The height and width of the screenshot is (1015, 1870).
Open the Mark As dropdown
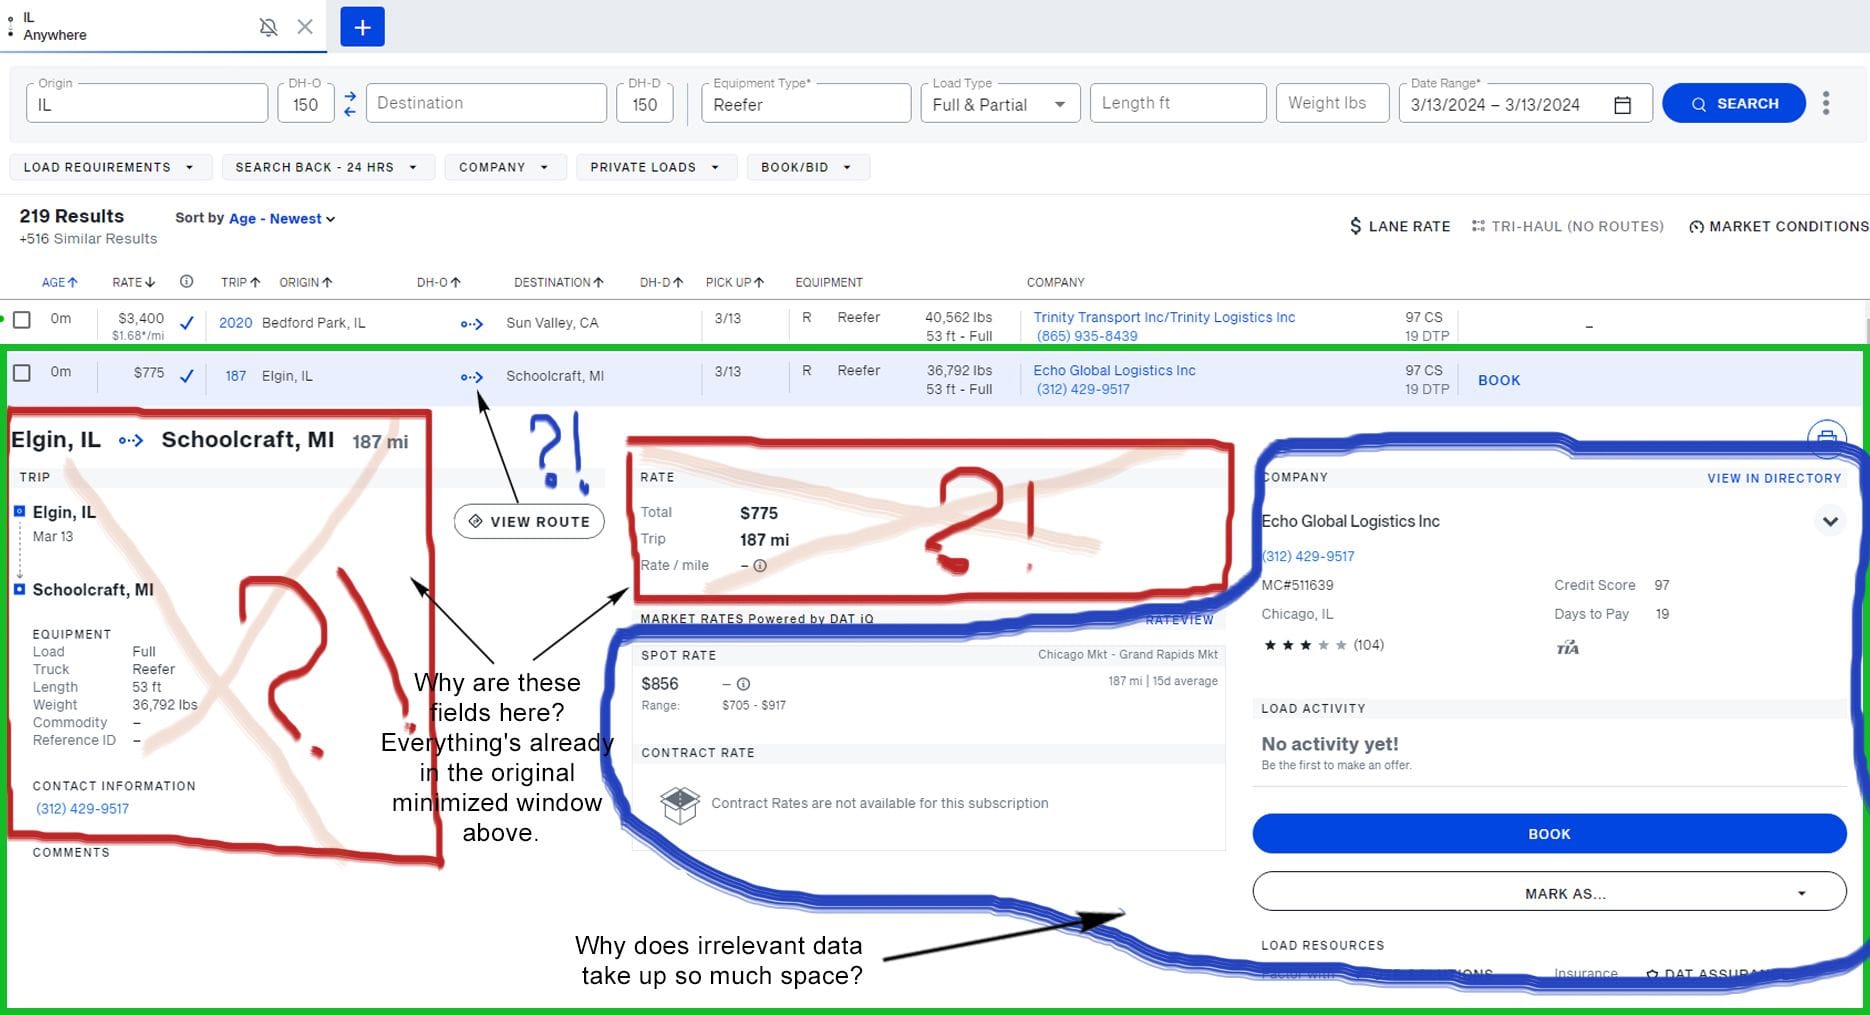coord(1549,893)
